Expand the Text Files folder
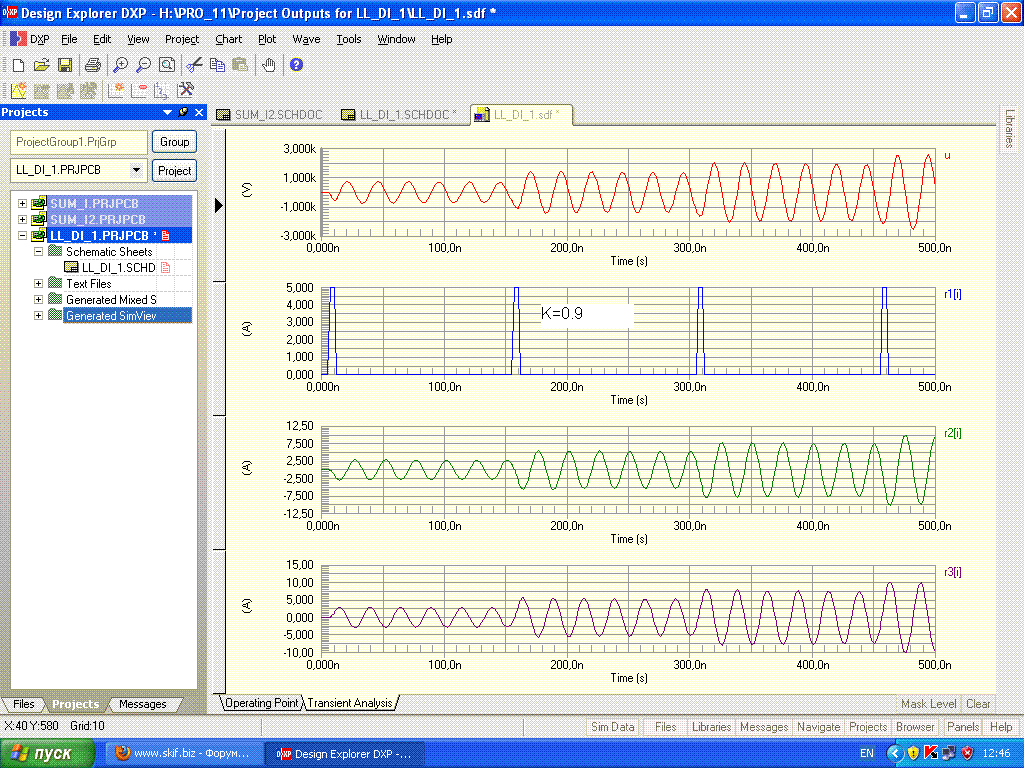Viewport: 1024px width, 768px height. pos(39,284)
